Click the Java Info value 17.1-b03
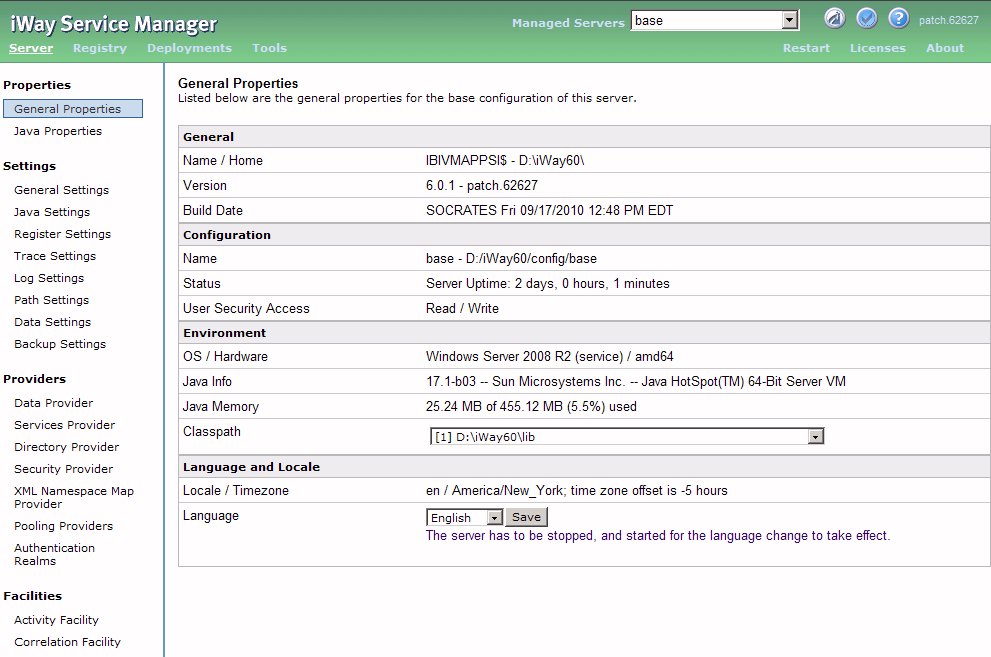 (x=635, y=382)
